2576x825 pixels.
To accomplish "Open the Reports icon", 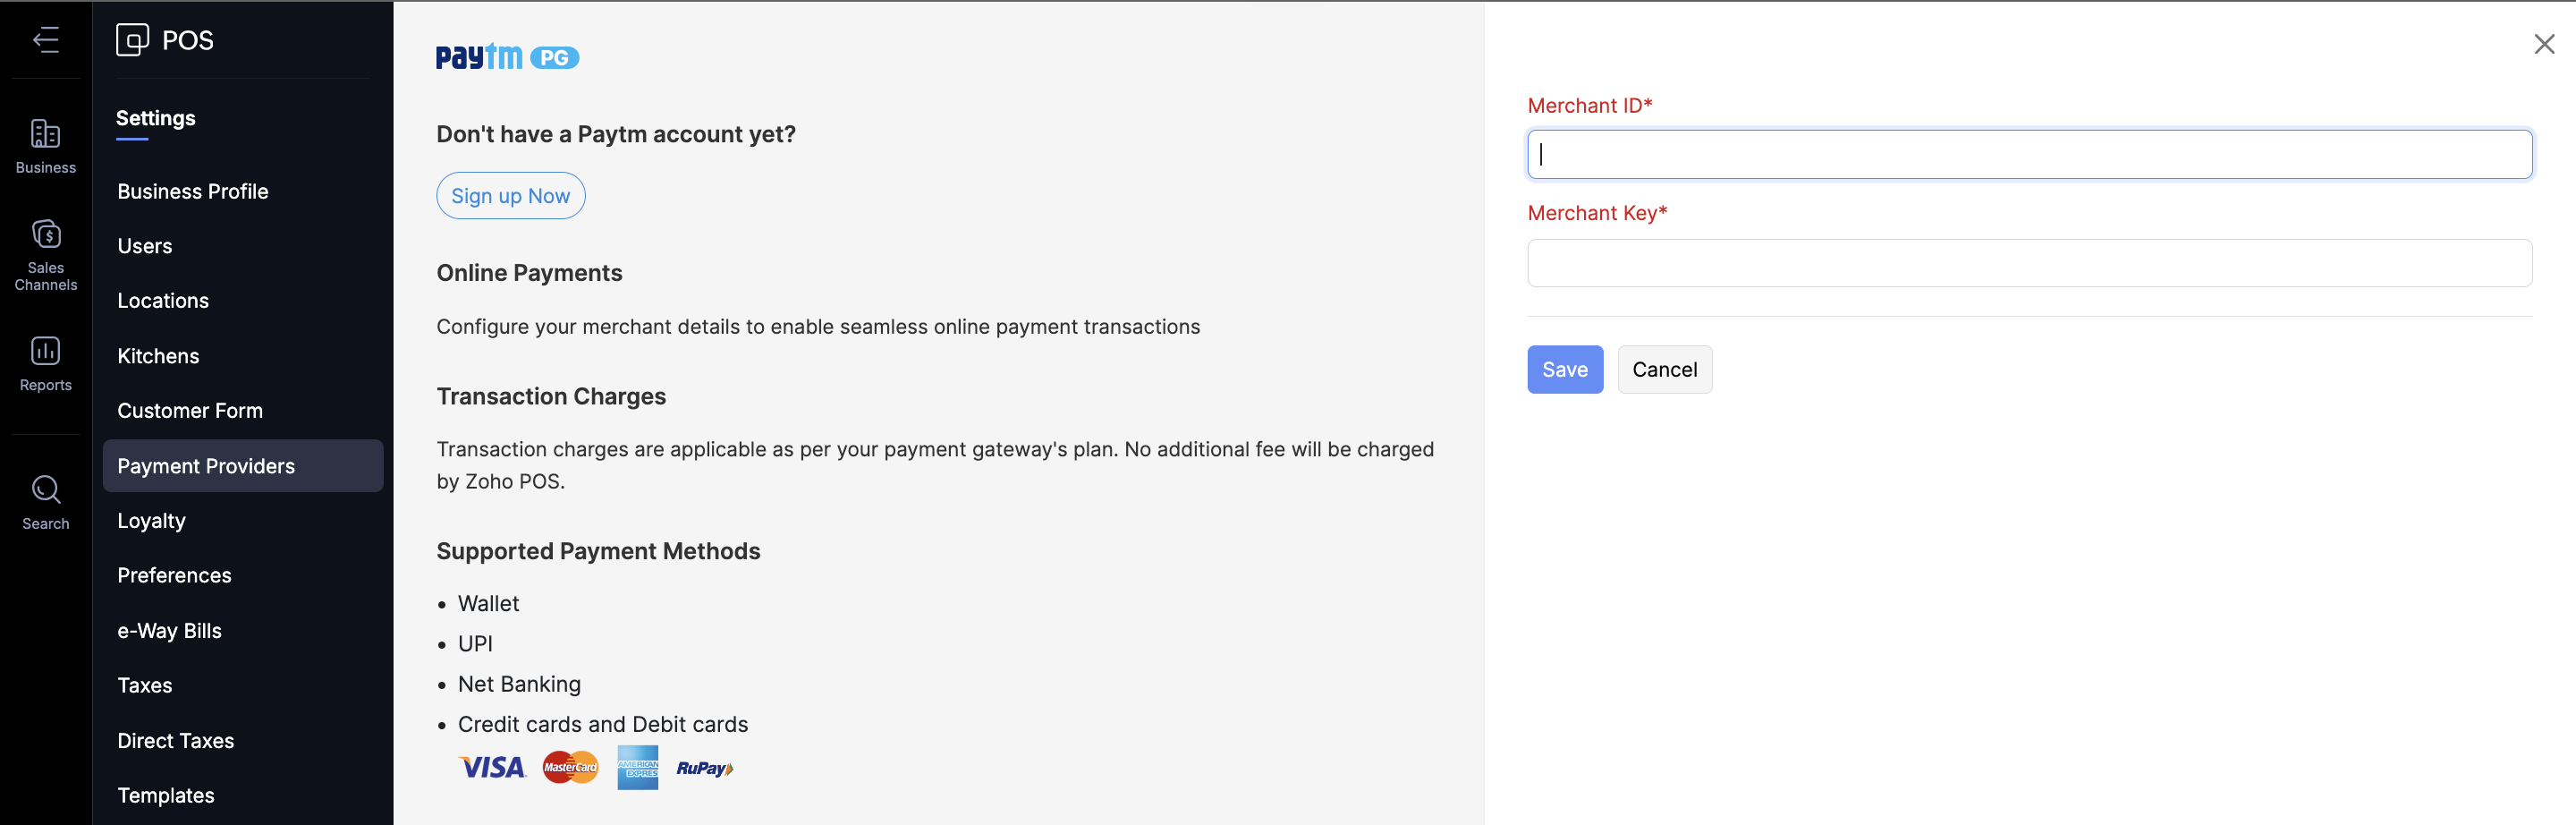I will tap(46, 351).
